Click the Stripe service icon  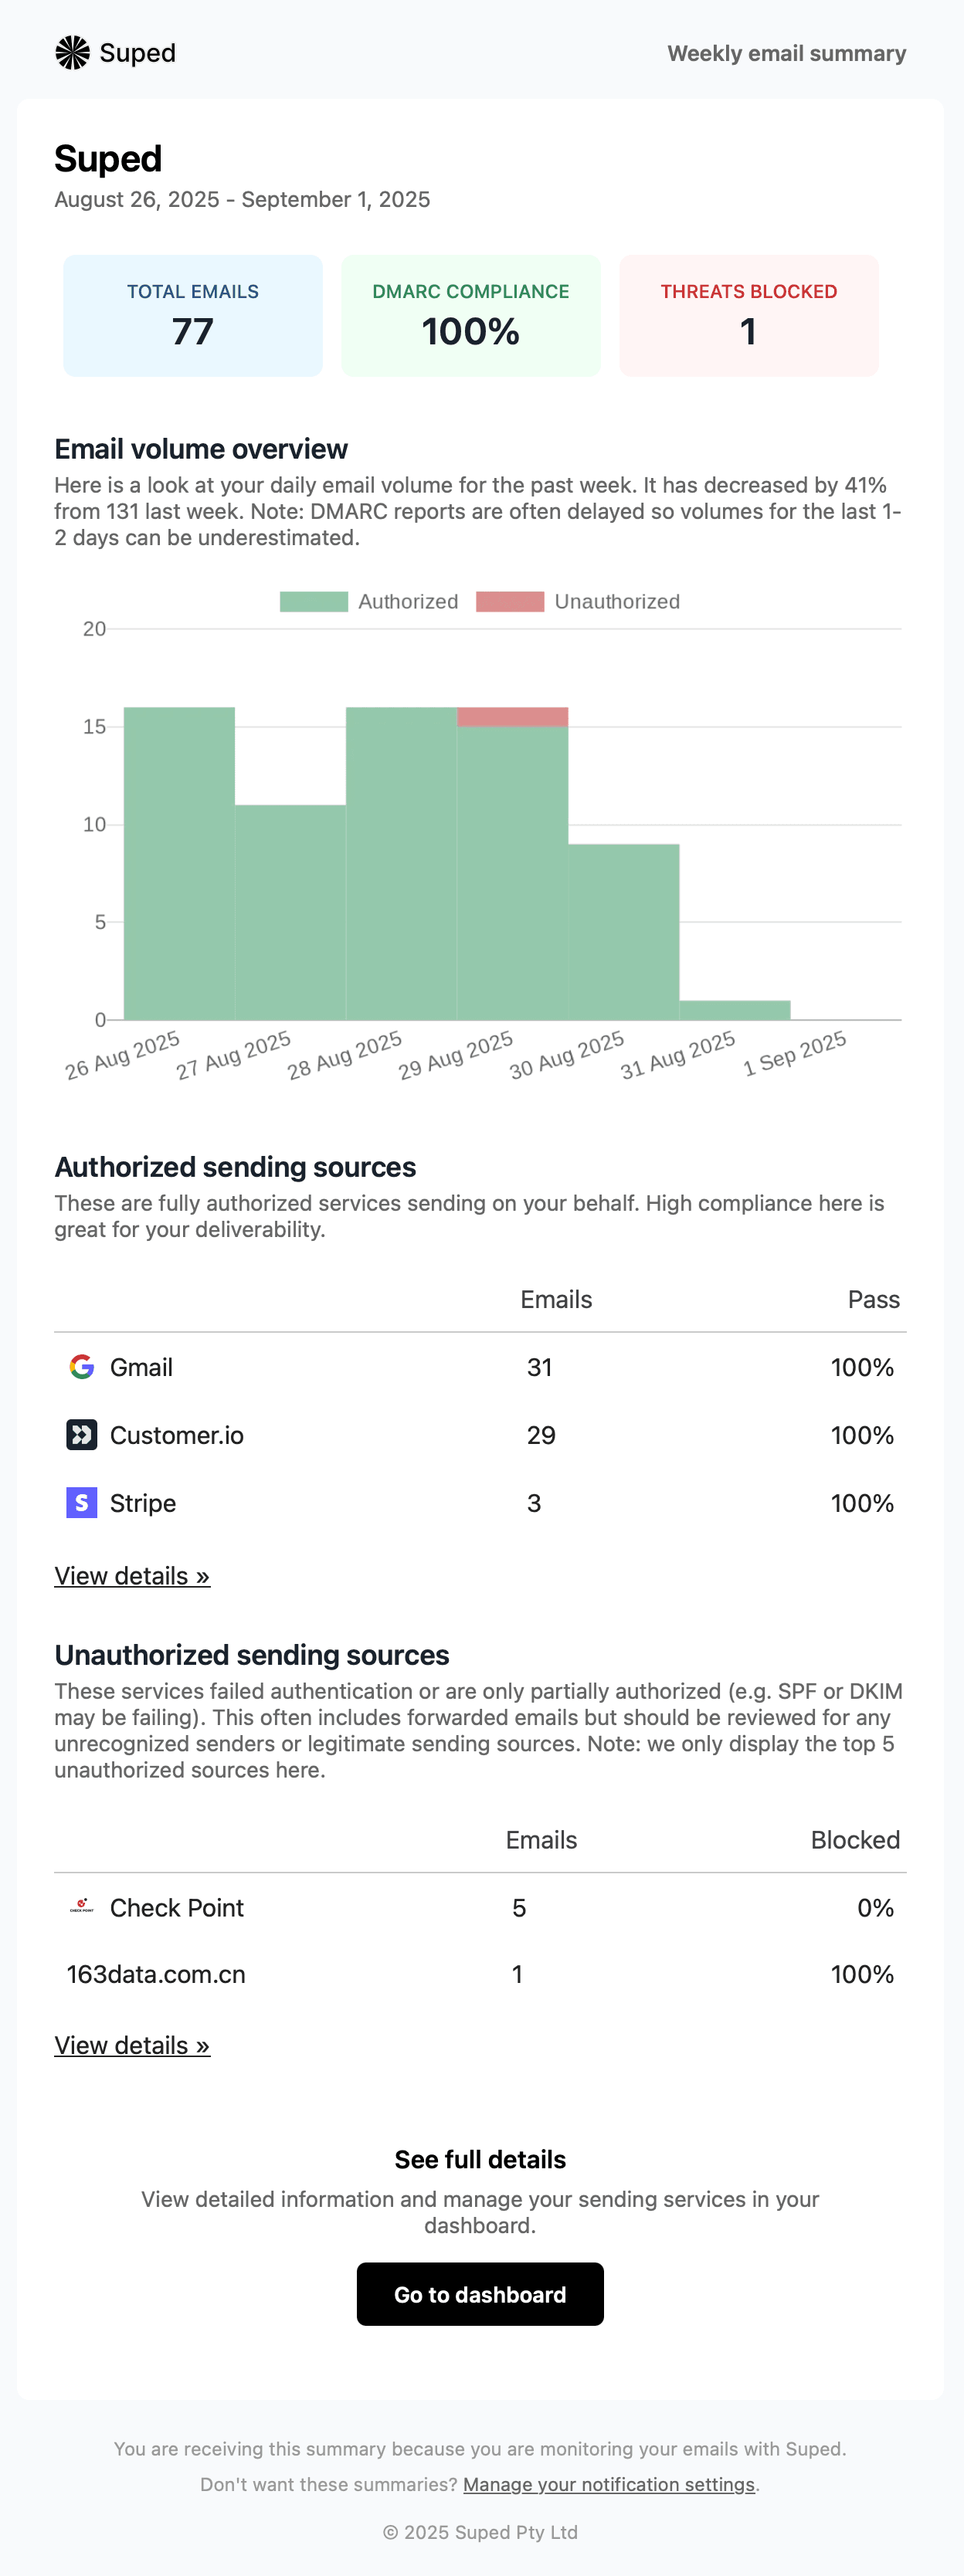(81, 1502)
